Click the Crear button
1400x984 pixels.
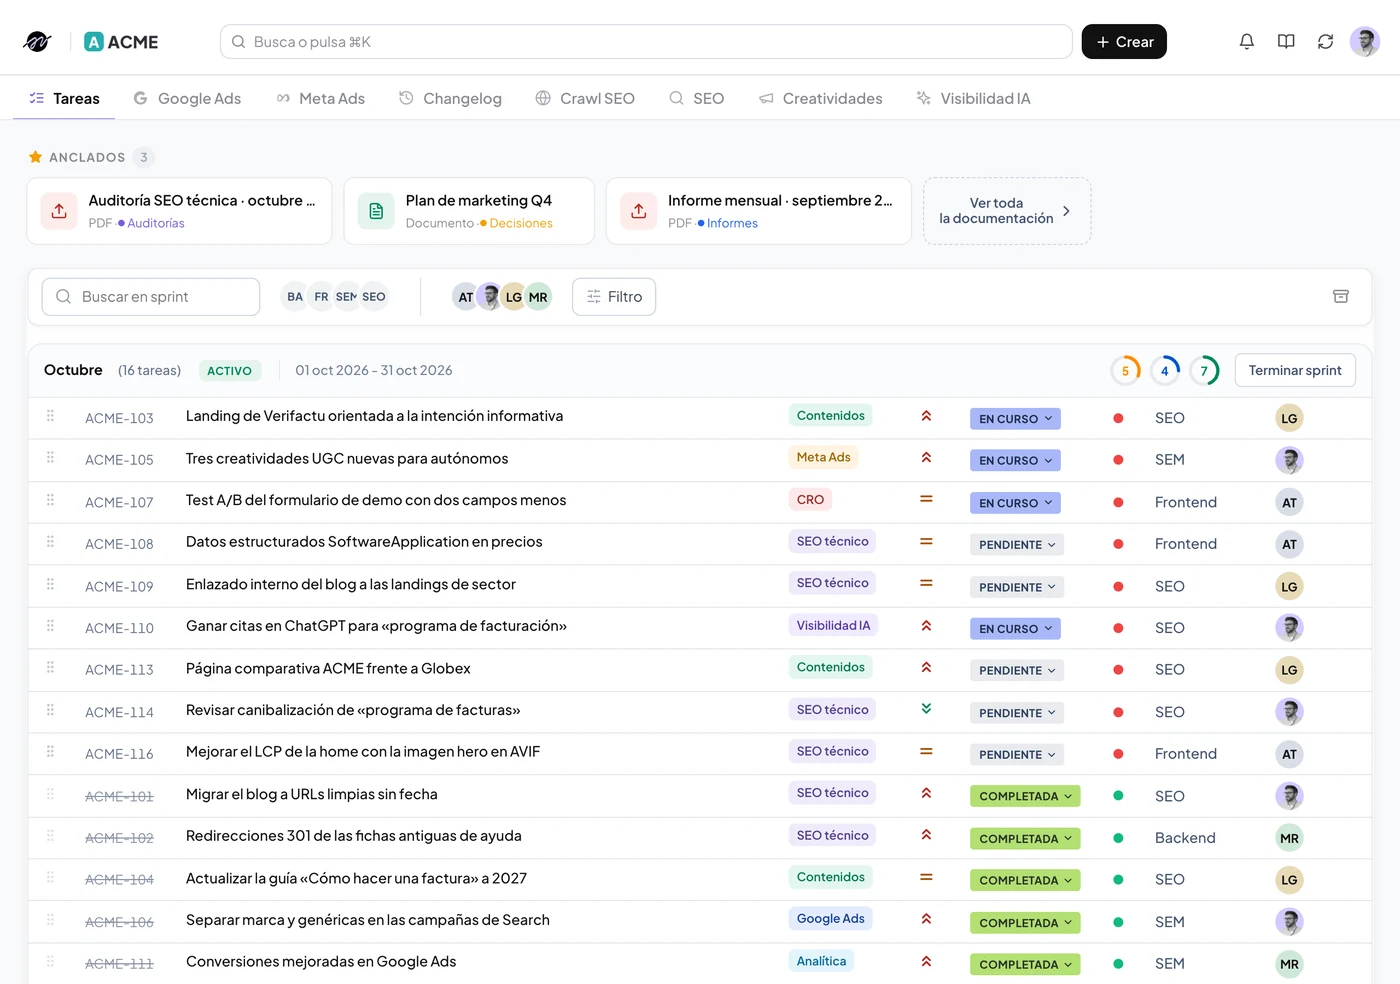(1124, 42)
